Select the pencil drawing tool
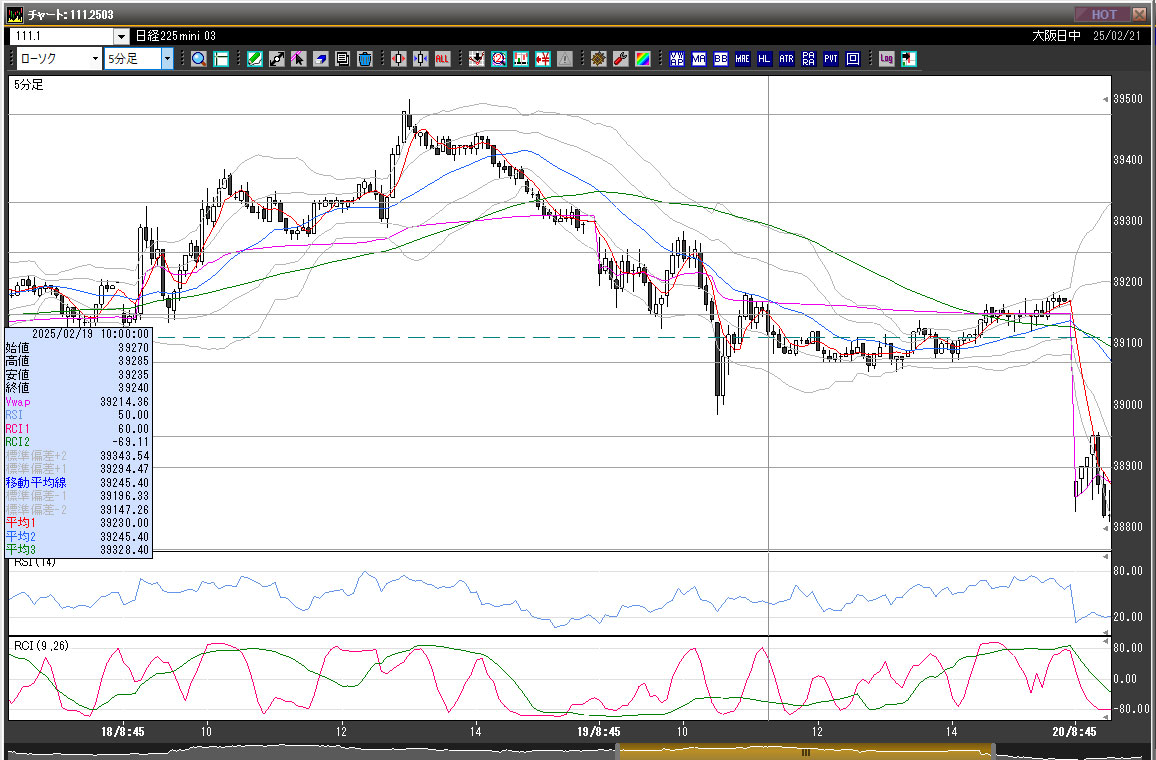The image size is (1156, 760). (255, 59)
